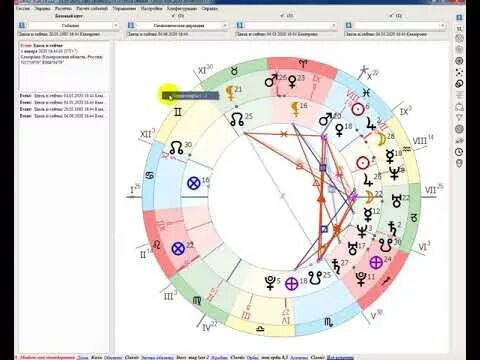This screenshot has width=480, height=360.
Task: Click Venus glyph at 18° in middle ring
Action: [x=339, y=129]
